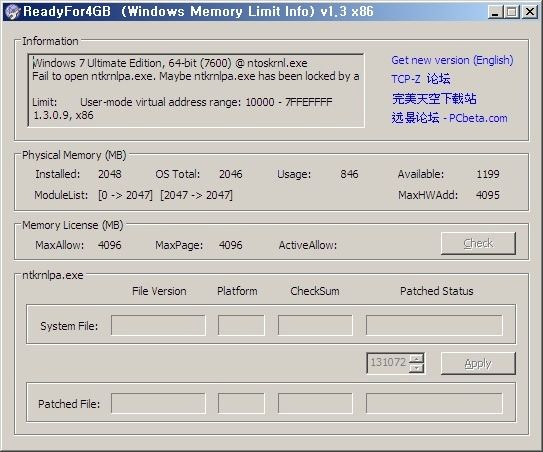Click the ModuleList entry [2047 -> 2047]

pyautogui.click(x=196, y=195)
